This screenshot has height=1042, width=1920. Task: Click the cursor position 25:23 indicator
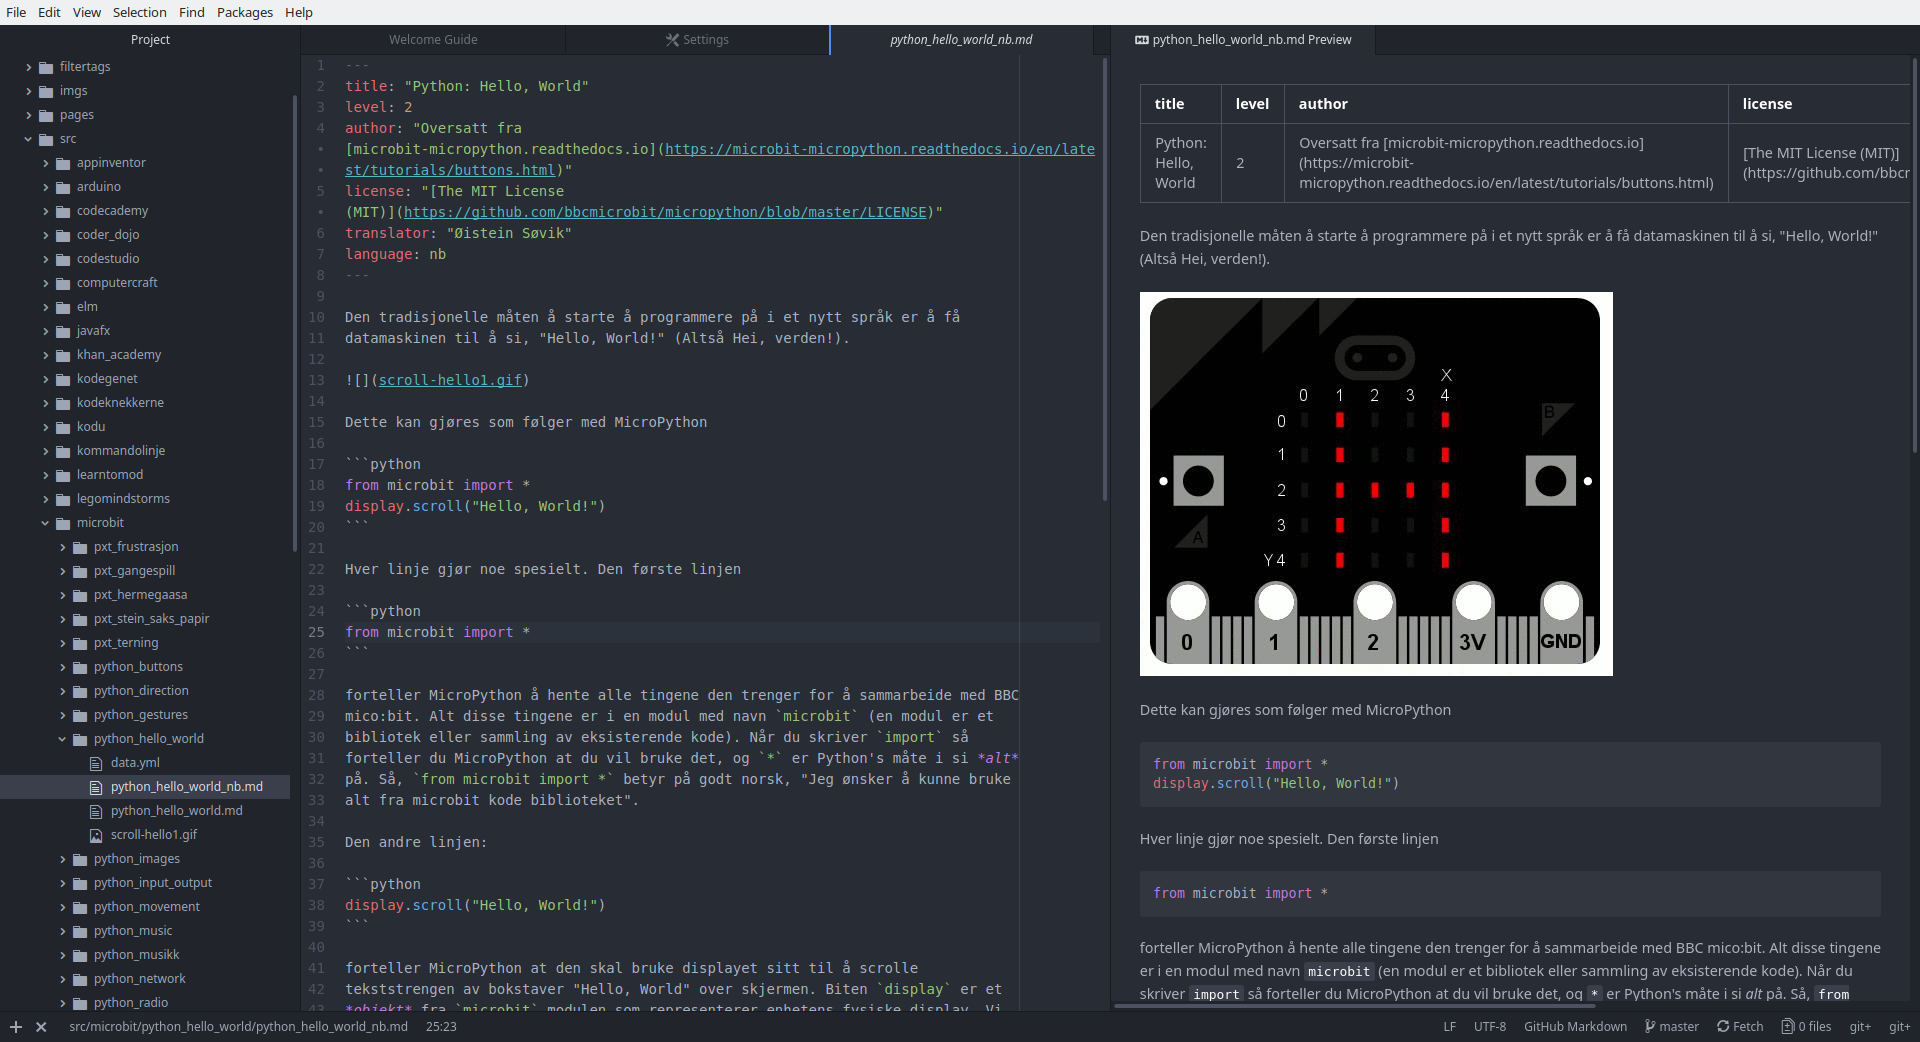[441, 1027]
